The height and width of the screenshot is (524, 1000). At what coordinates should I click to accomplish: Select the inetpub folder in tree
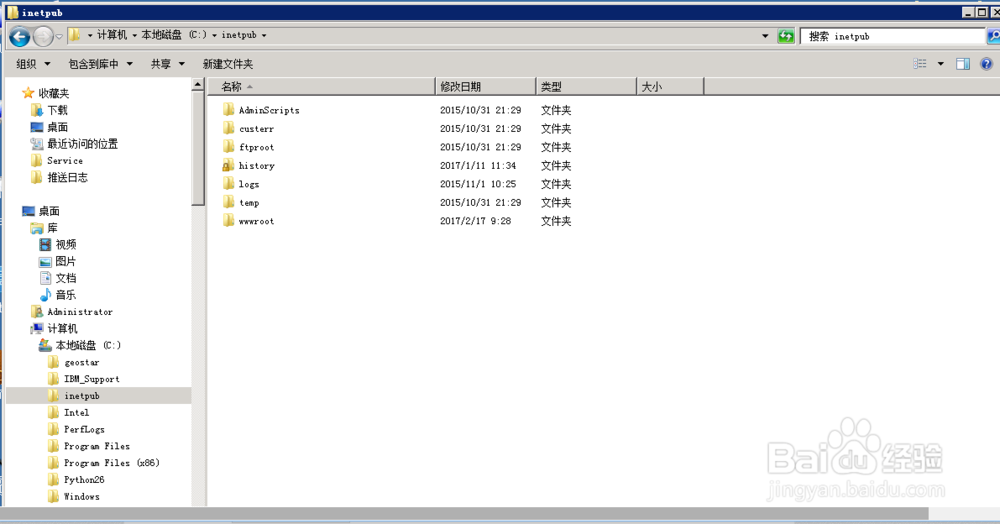point(74,395)
